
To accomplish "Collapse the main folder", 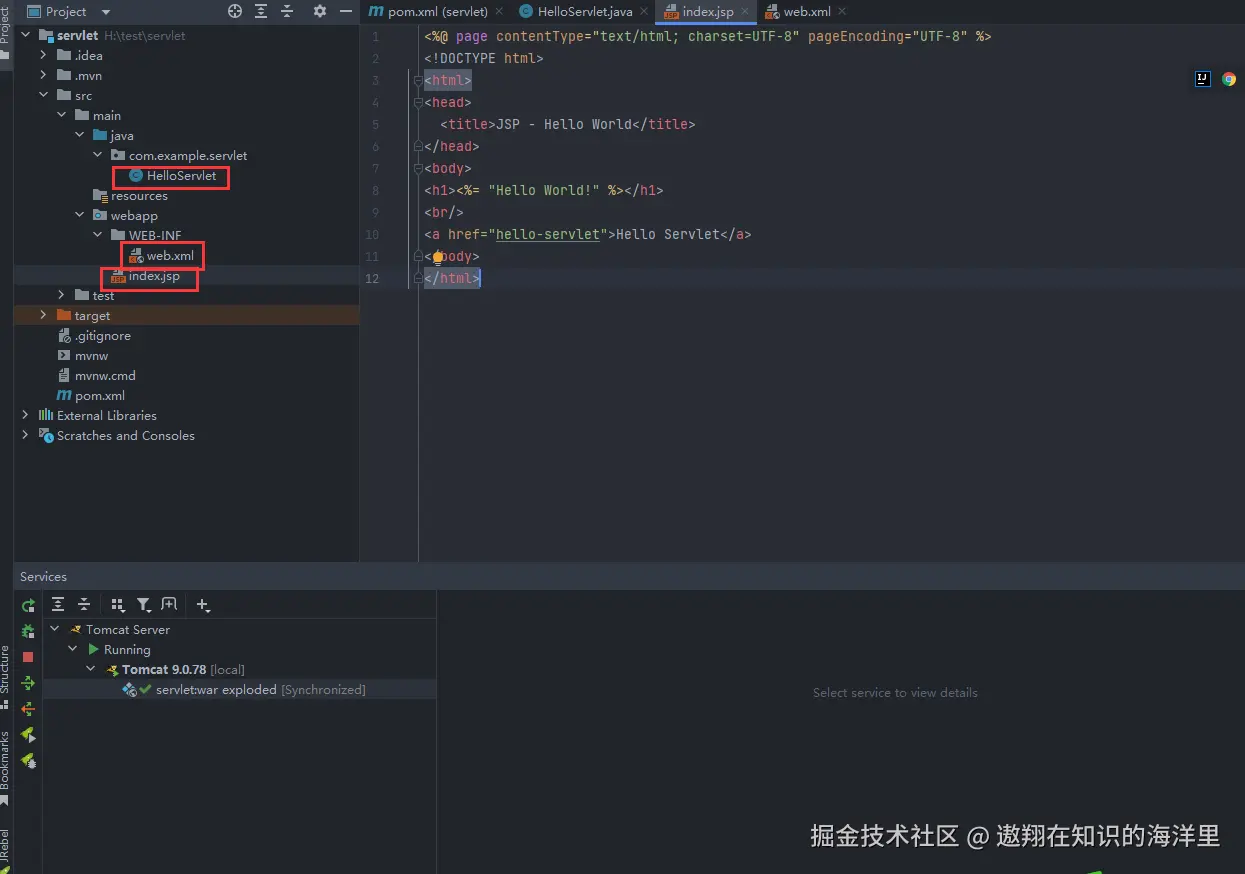I will (61, 115).
